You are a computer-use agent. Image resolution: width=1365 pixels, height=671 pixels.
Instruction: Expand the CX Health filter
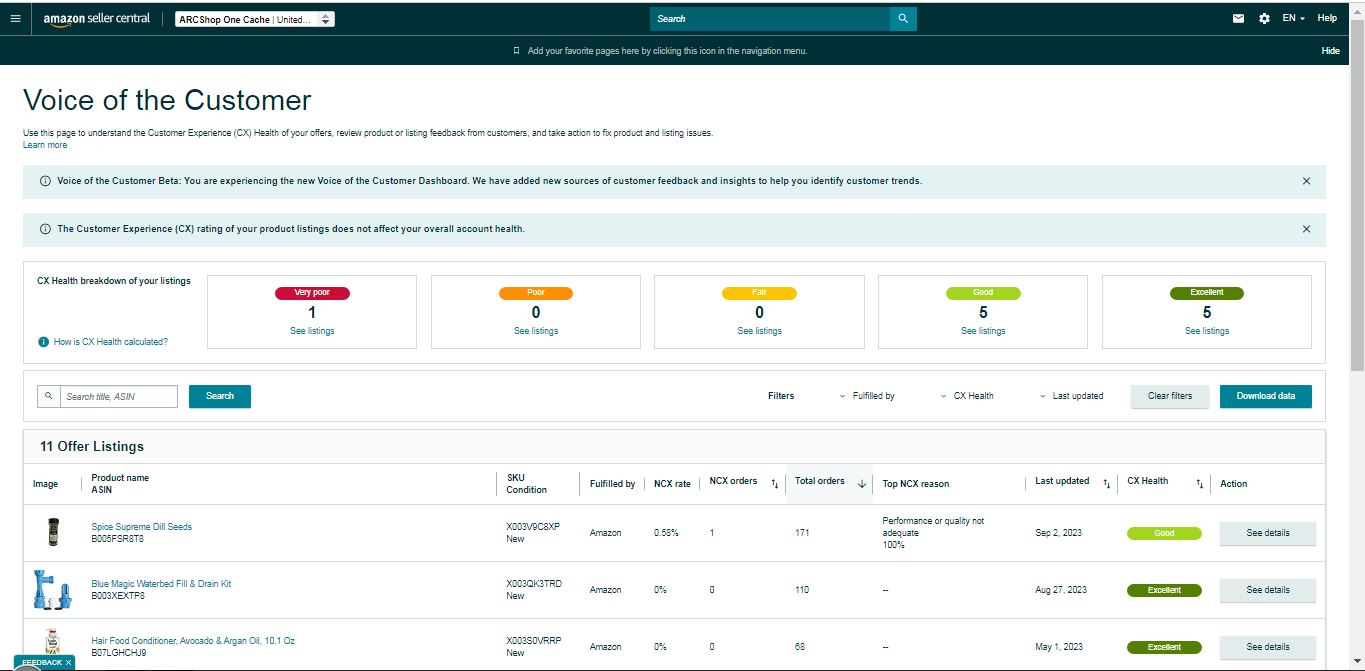967,396
